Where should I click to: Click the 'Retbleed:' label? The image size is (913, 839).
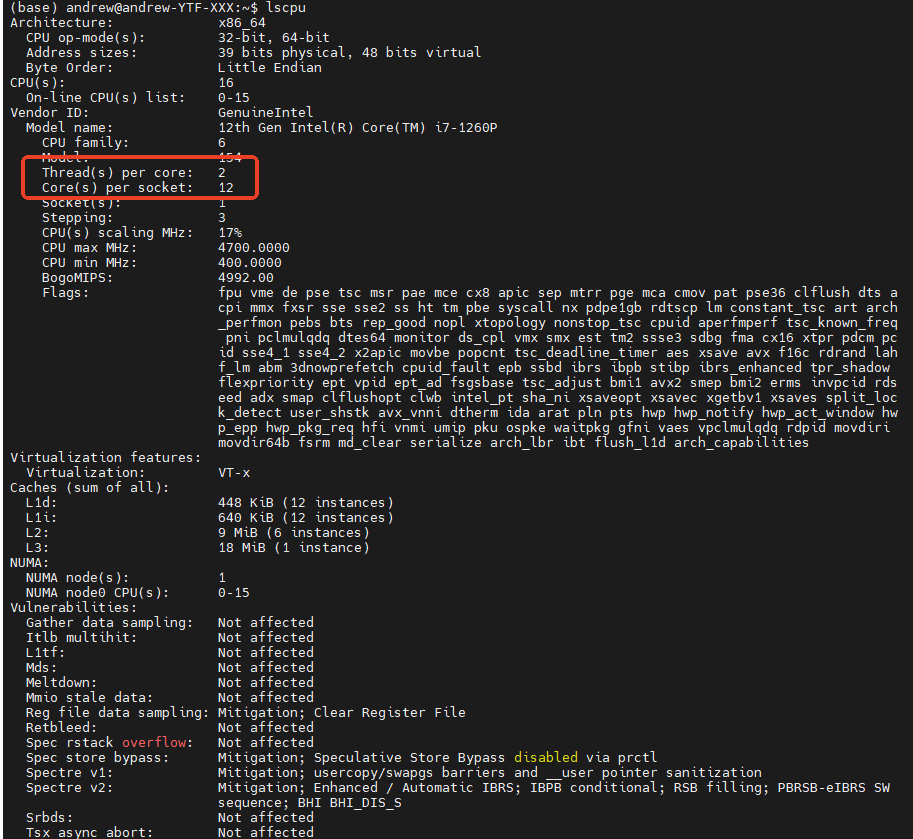(x=61, y=728)
